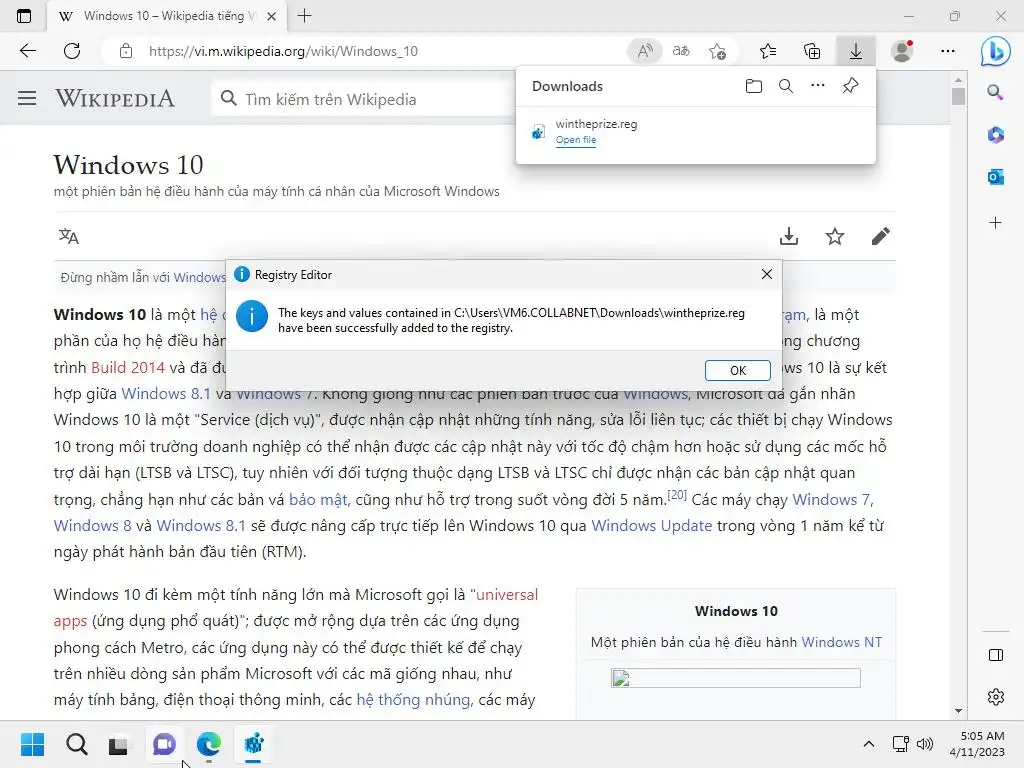Open the Favorites list icon
This screenshot has width=1024, height=768.
point(768,51)
